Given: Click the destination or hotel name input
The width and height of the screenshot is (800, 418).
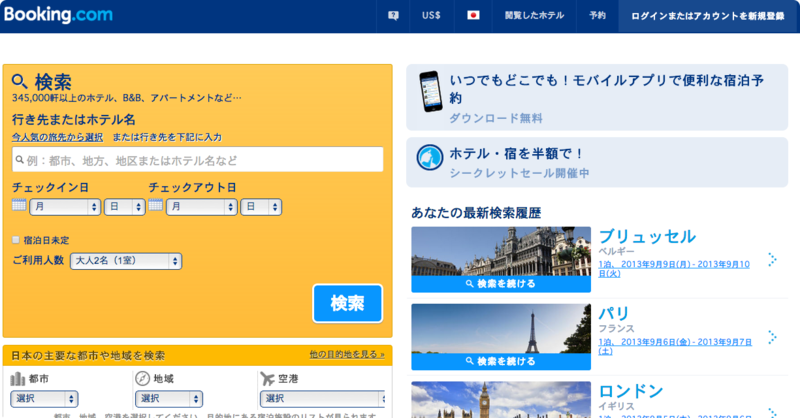Looking at the screenshot, I should pos(197,159).
